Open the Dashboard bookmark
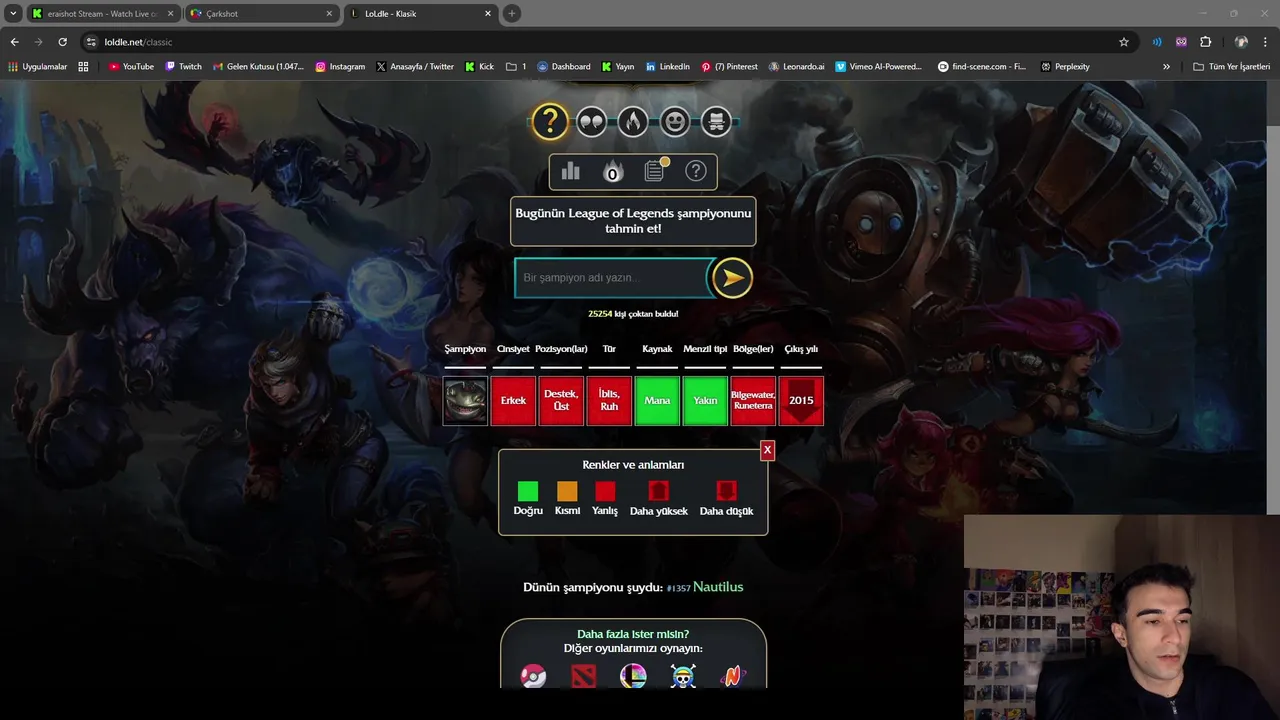The width and height of the screenshot is (1280, 720). tap(564, 67)
